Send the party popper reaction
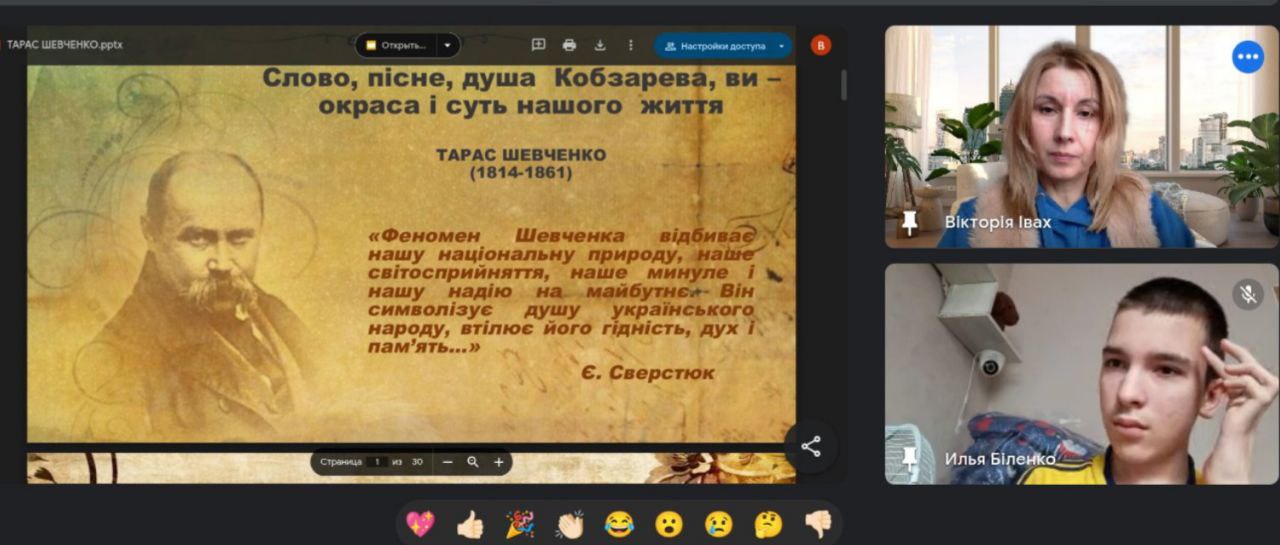1280x545 pixels. [x=520, y=524]
